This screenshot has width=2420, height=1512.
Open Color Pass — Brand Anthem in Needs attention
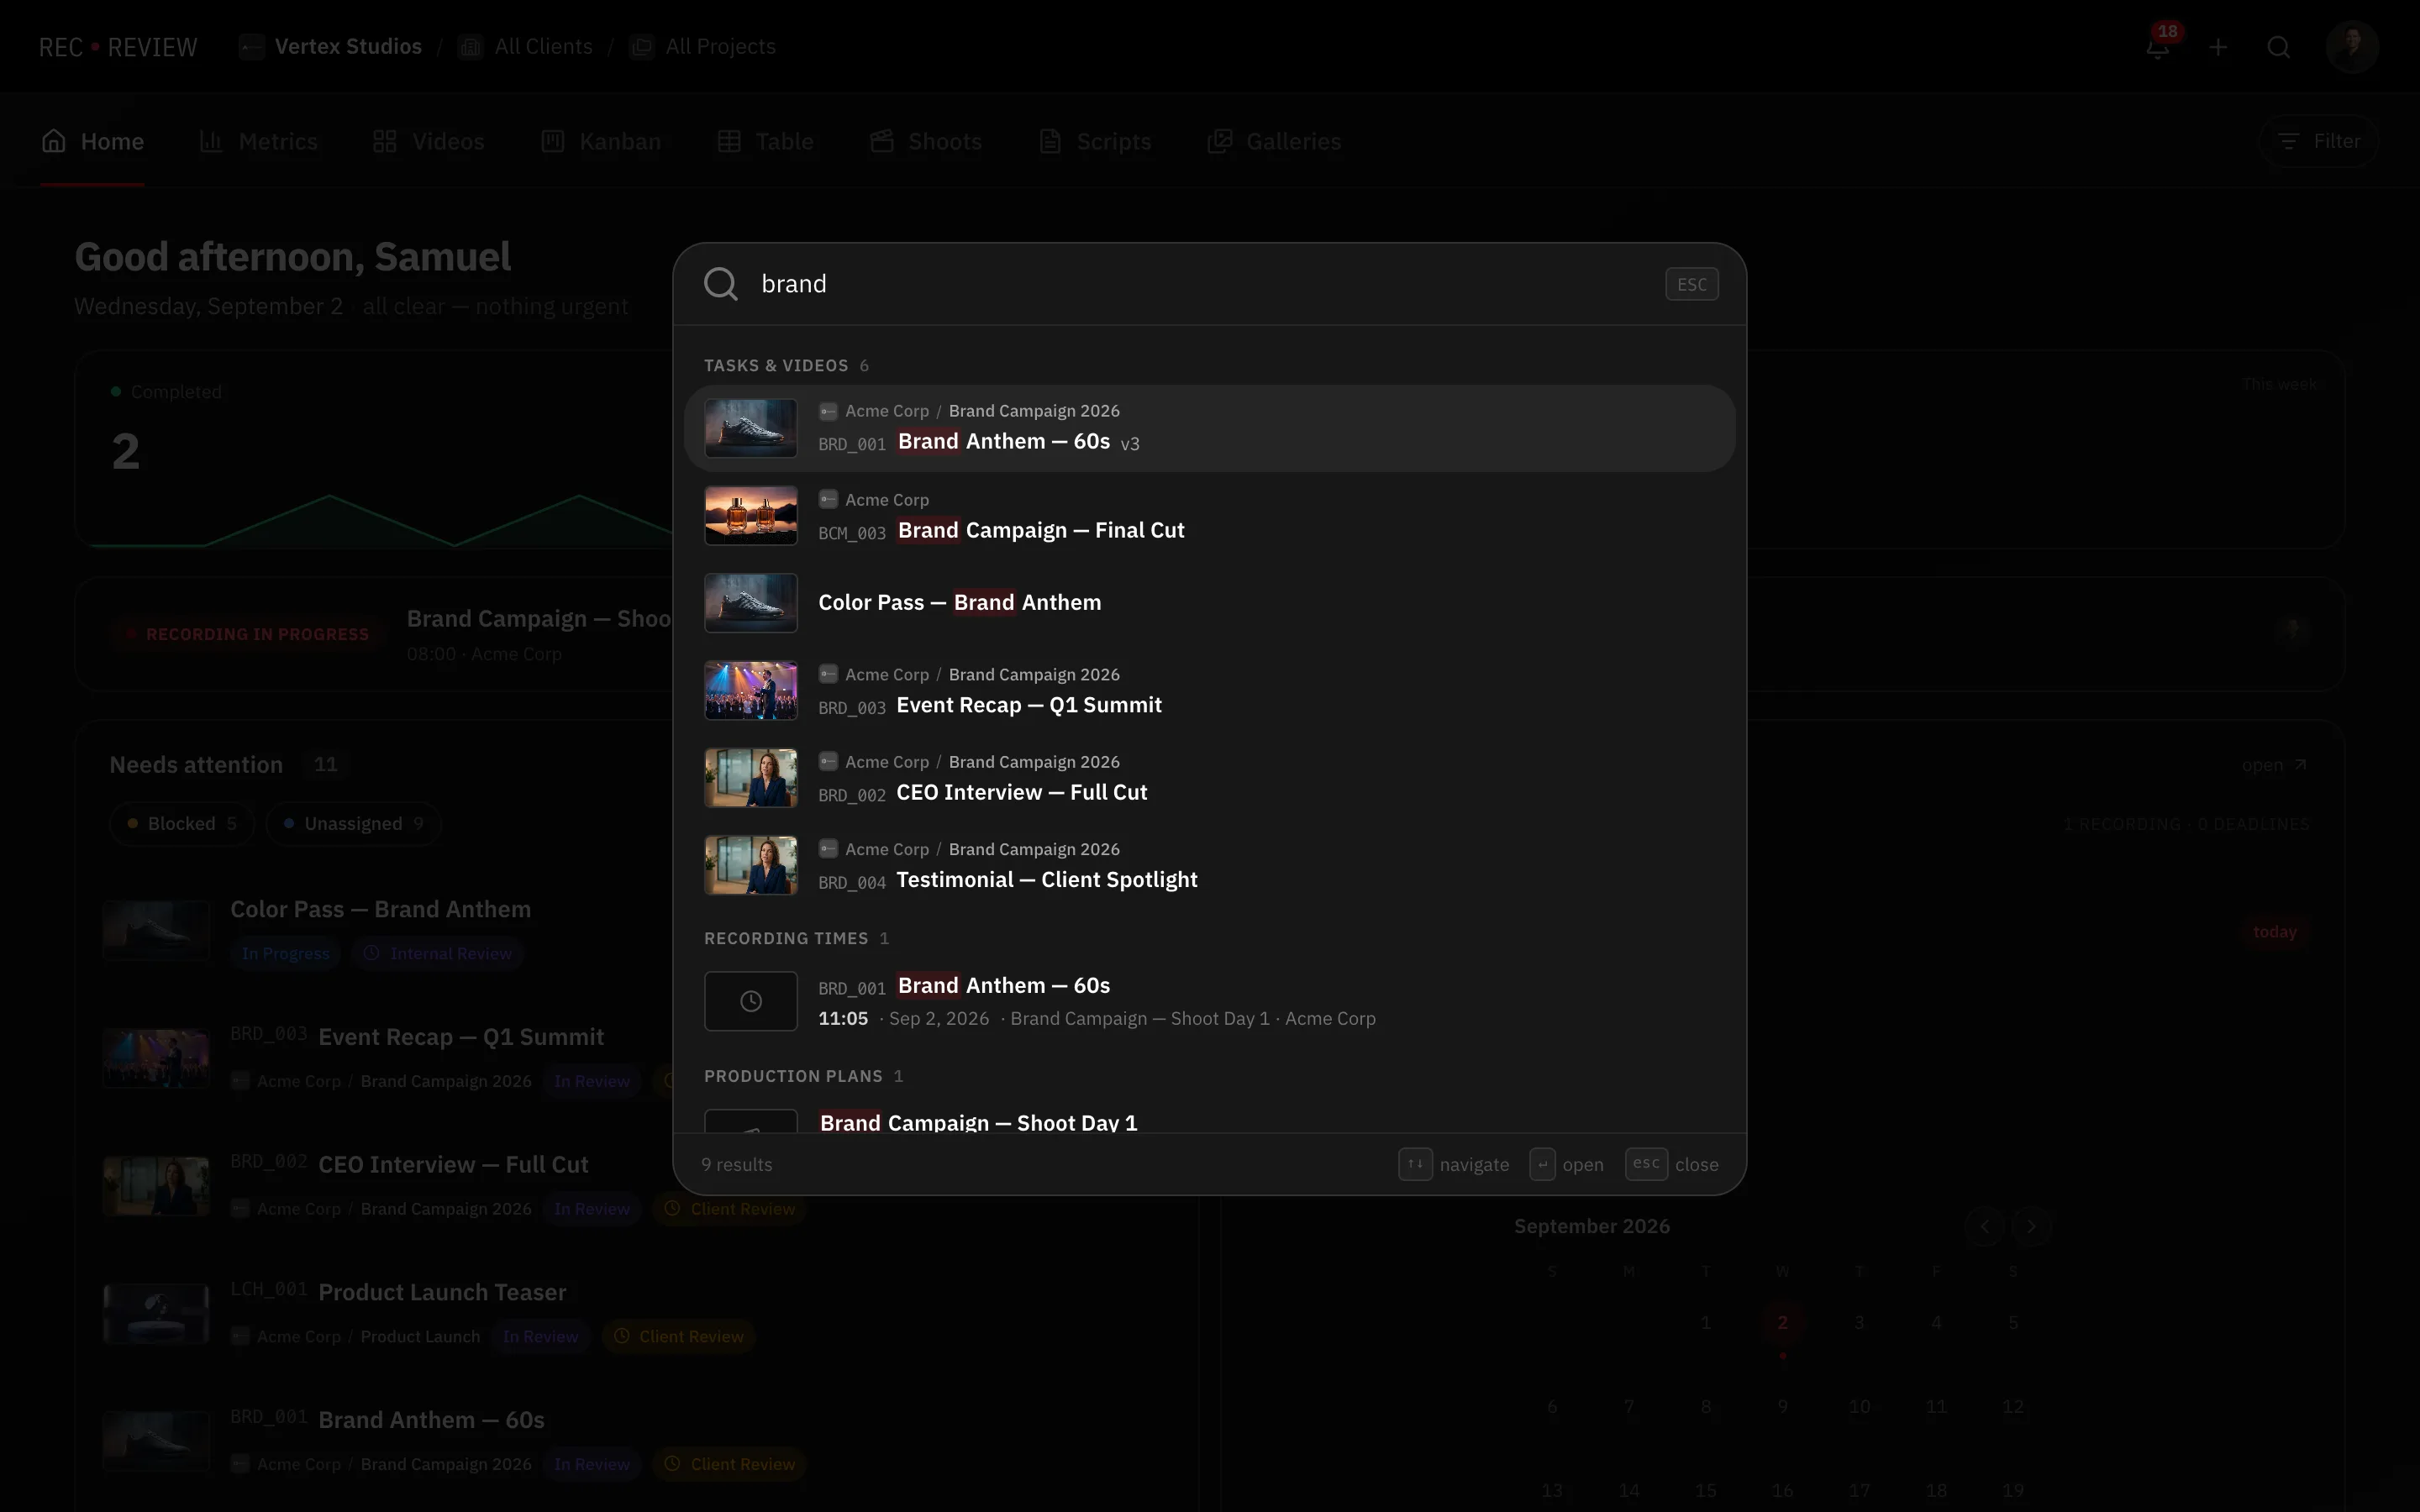pyautogui.click(x=380, y=910)
